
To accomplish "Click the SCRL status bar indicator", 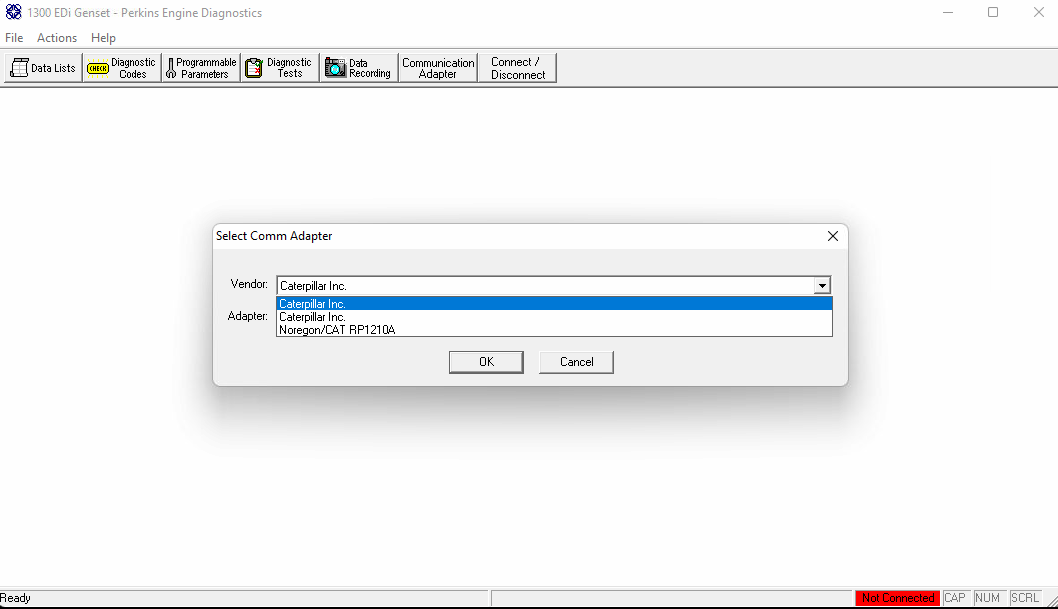I will pyautogui.click(x=1025, y=598).
